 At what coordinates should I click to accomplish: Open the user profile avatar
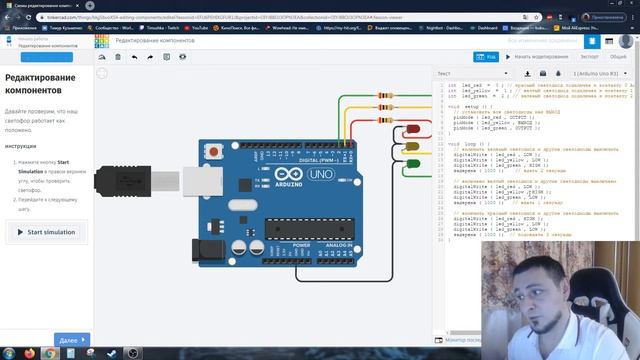pos(626,41)
